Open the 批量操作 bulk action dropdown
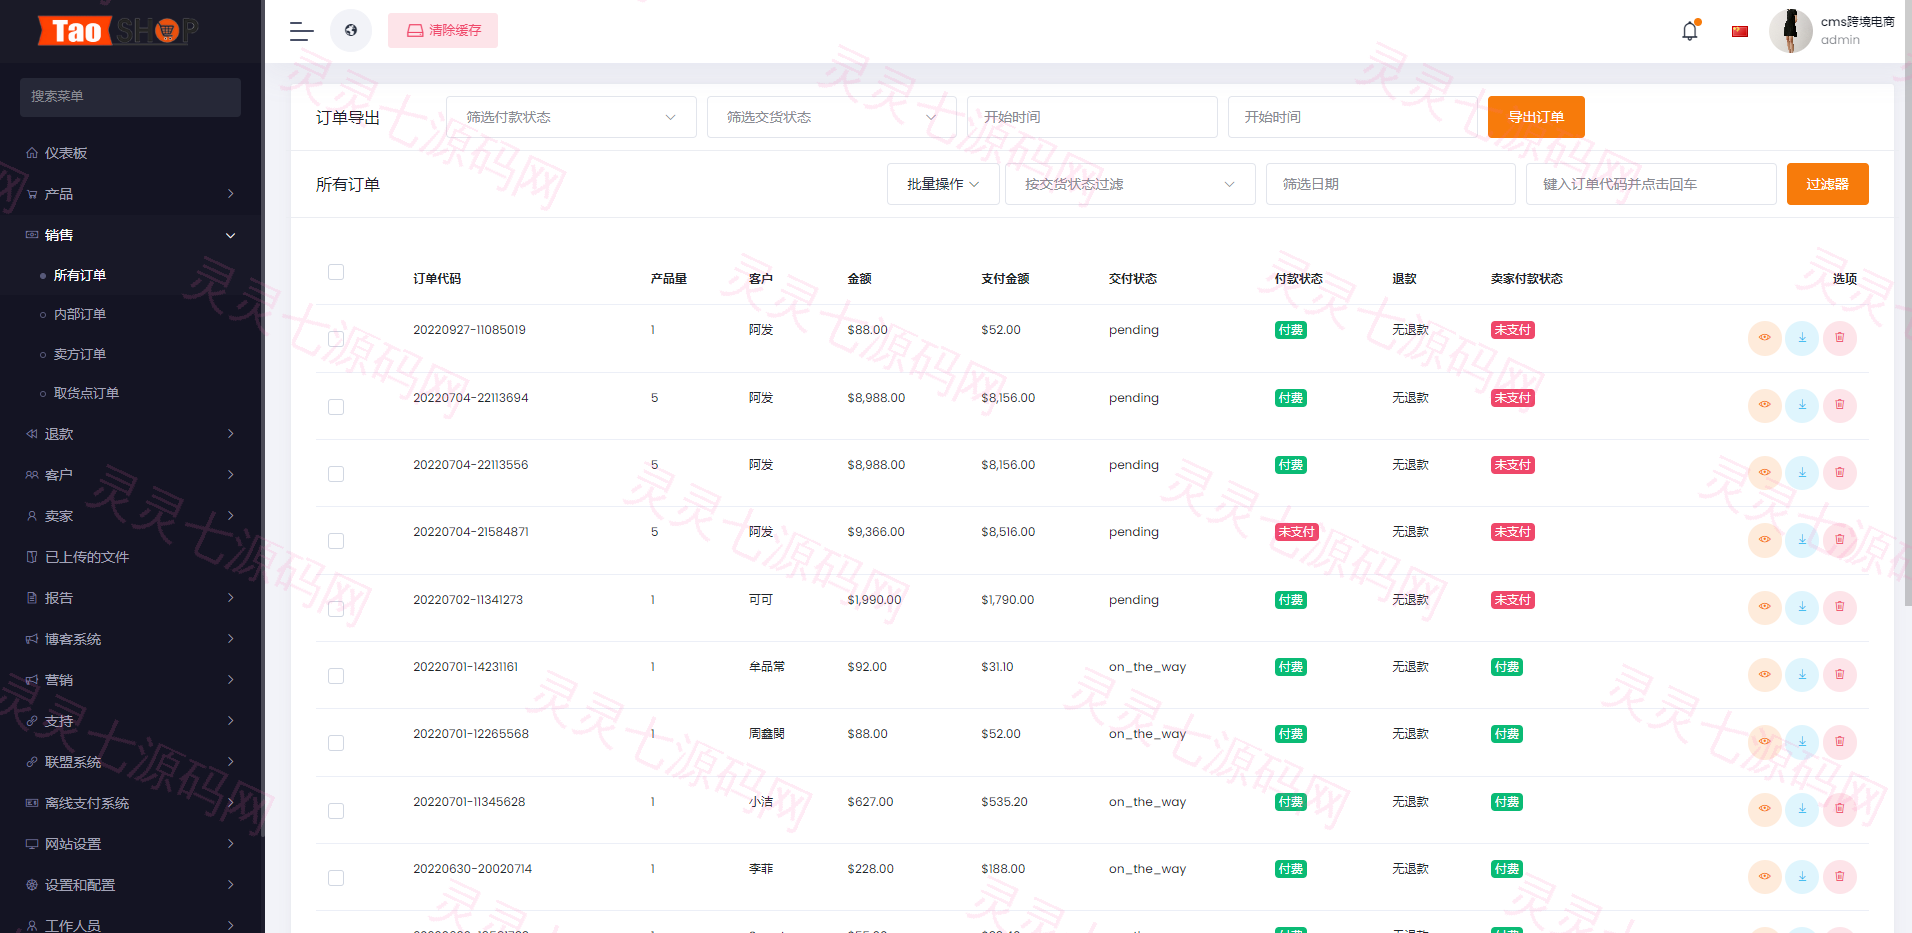 click(943, 184)
